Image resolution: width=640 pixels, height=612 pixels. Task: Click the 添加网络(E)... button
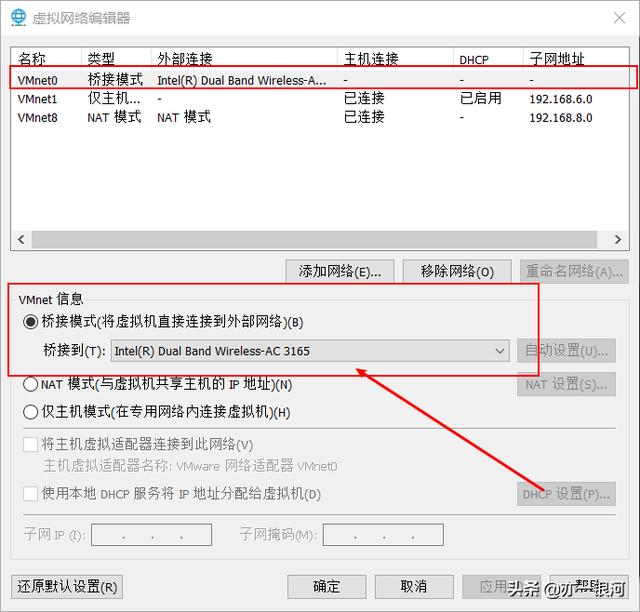click(340, 271)
